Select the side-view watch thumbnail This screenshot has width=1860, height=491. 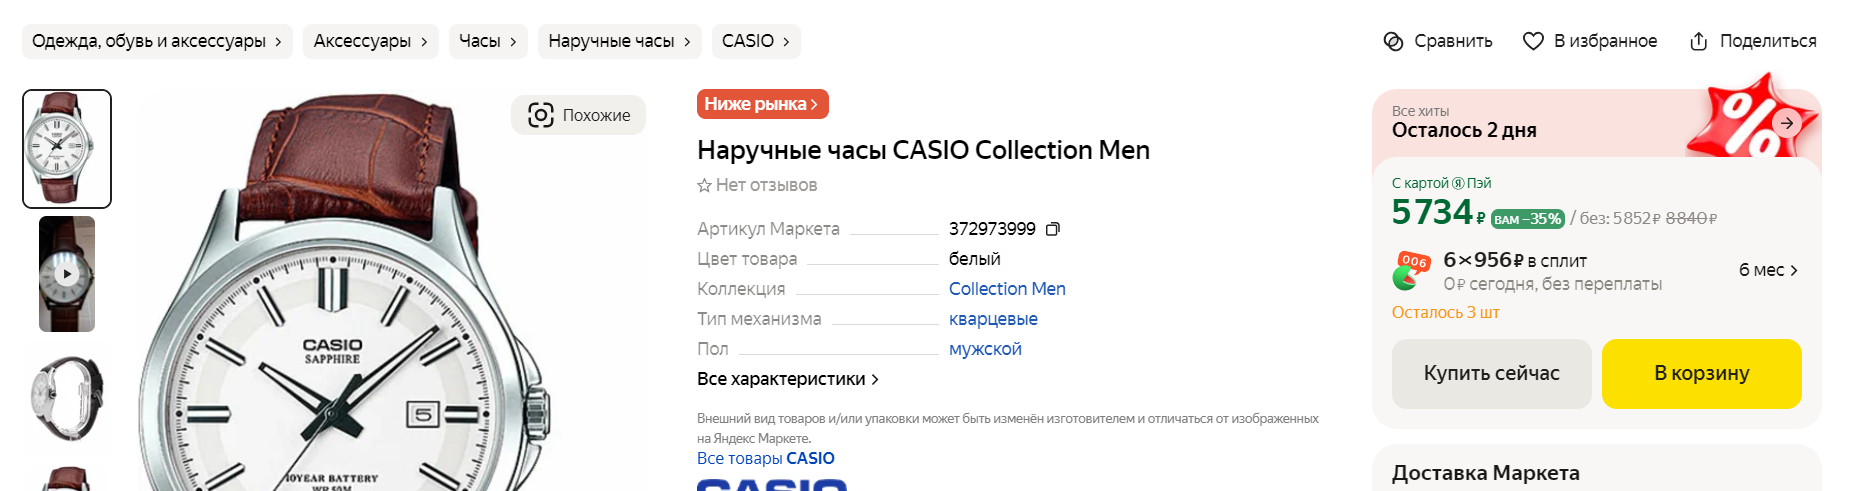pyautogui.click(x=67, y=398)
